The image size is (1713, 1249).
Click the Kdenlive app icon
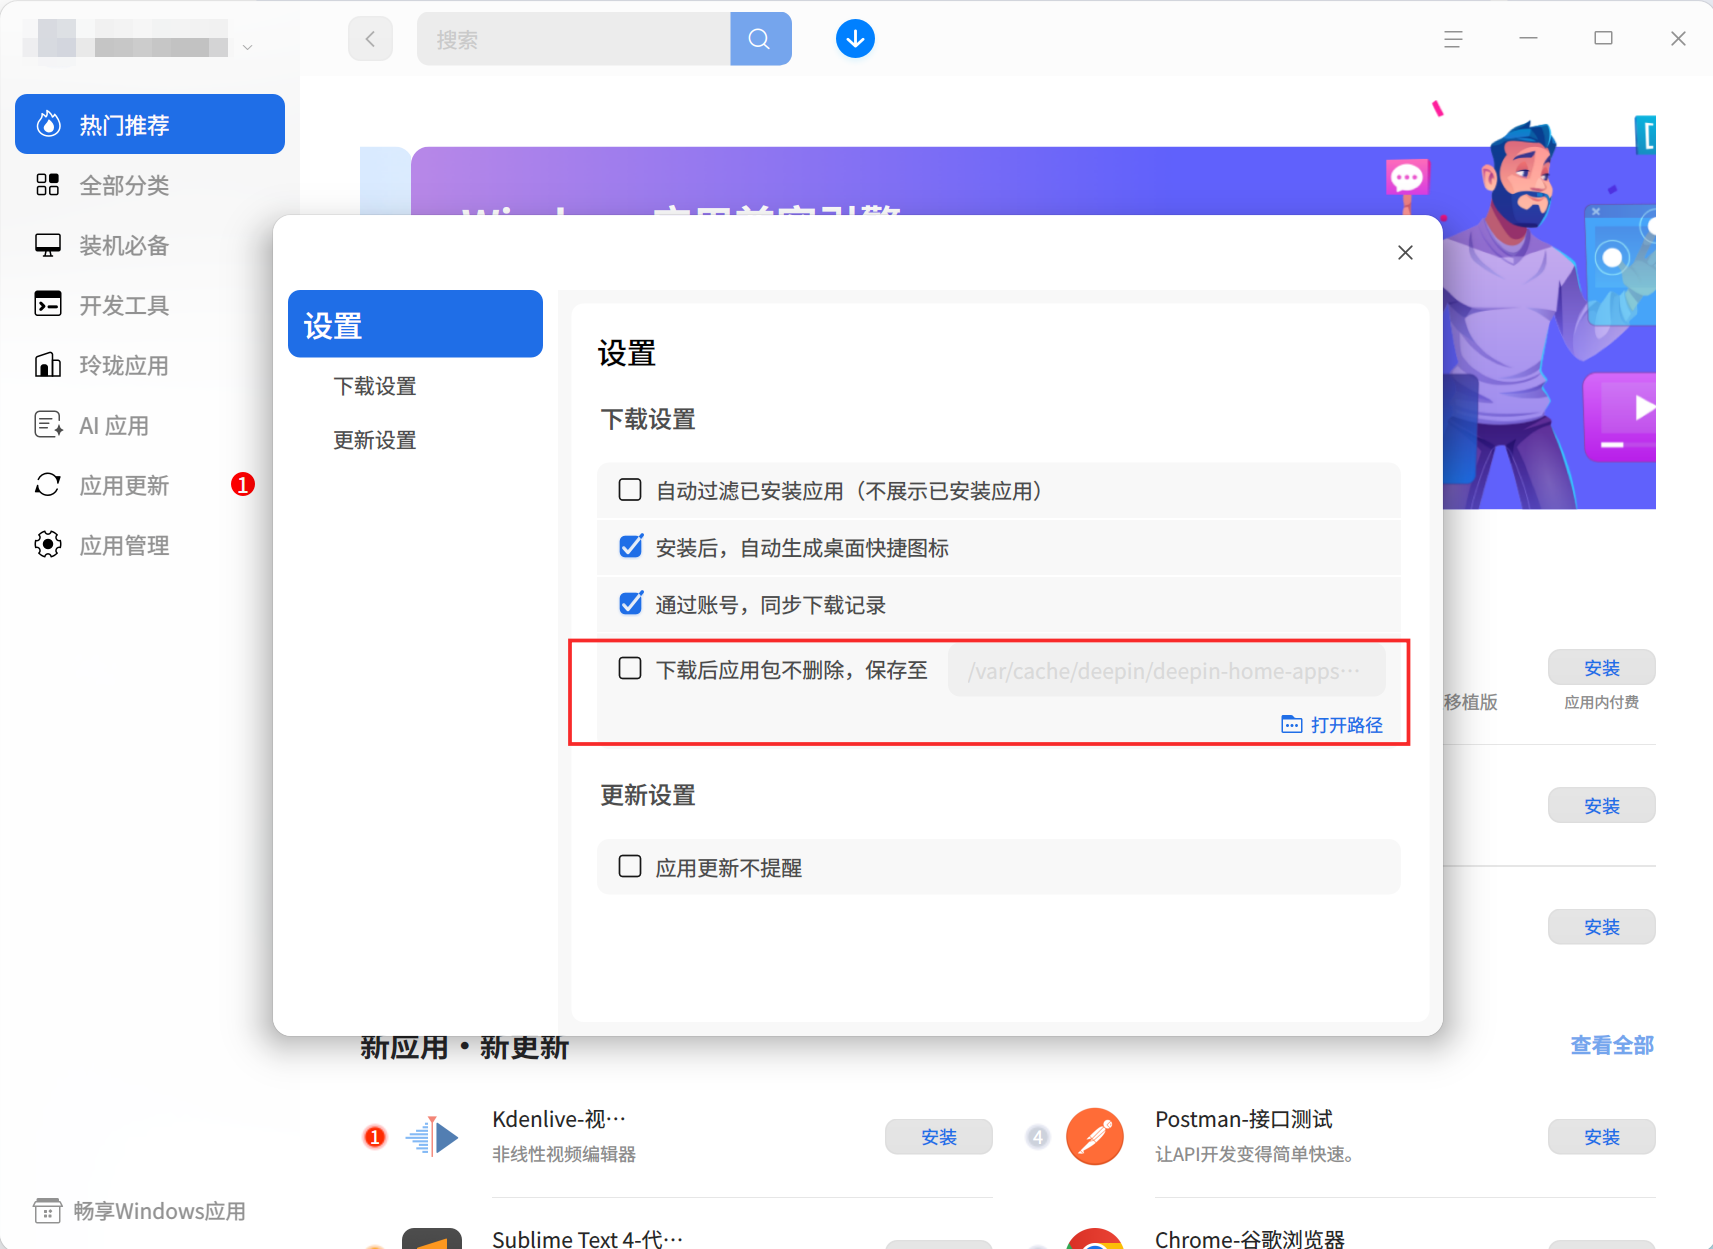[x=432, y=1137]
